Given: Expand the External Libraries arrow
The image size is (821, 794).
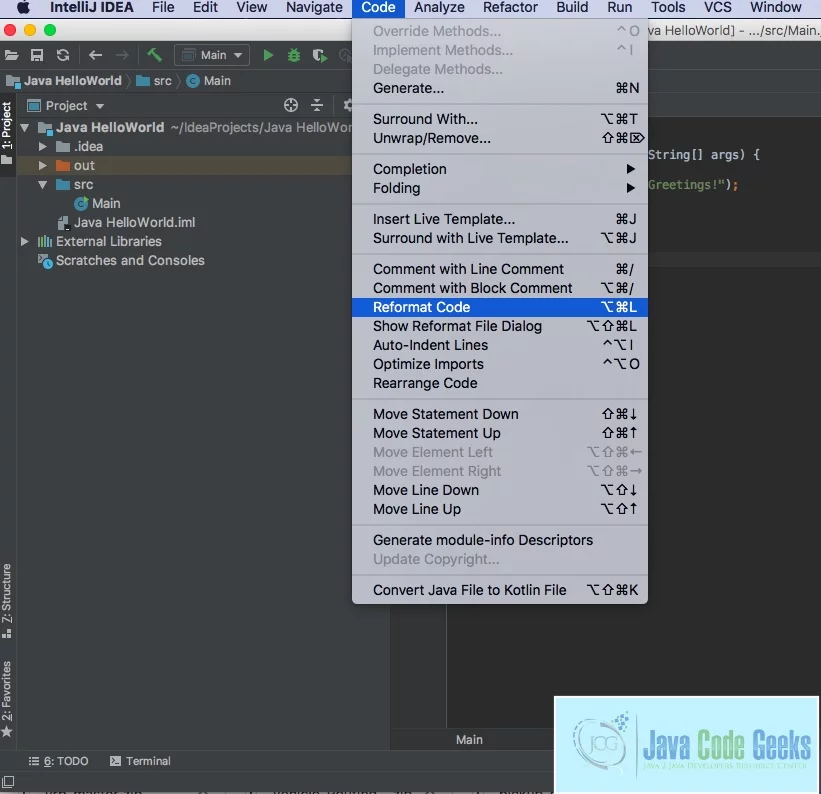Looking at the screenshot, I should pos(25,241).
